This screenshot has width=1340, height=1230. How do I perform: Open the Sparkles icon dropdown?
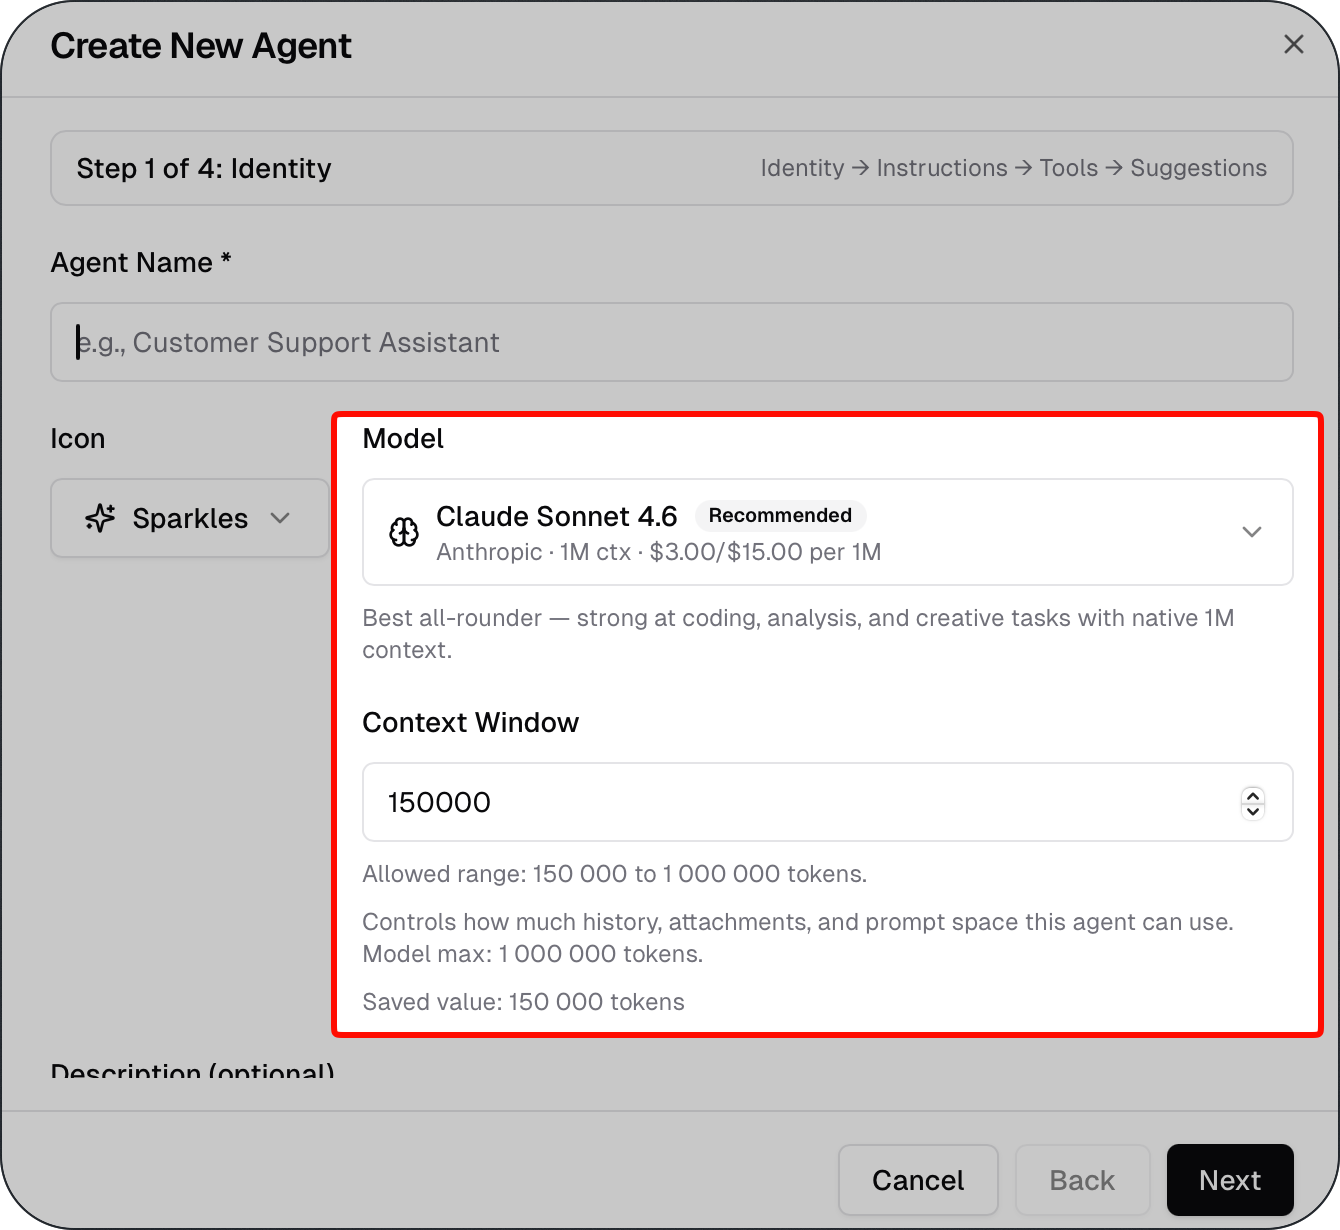click(x=190, y=518)
